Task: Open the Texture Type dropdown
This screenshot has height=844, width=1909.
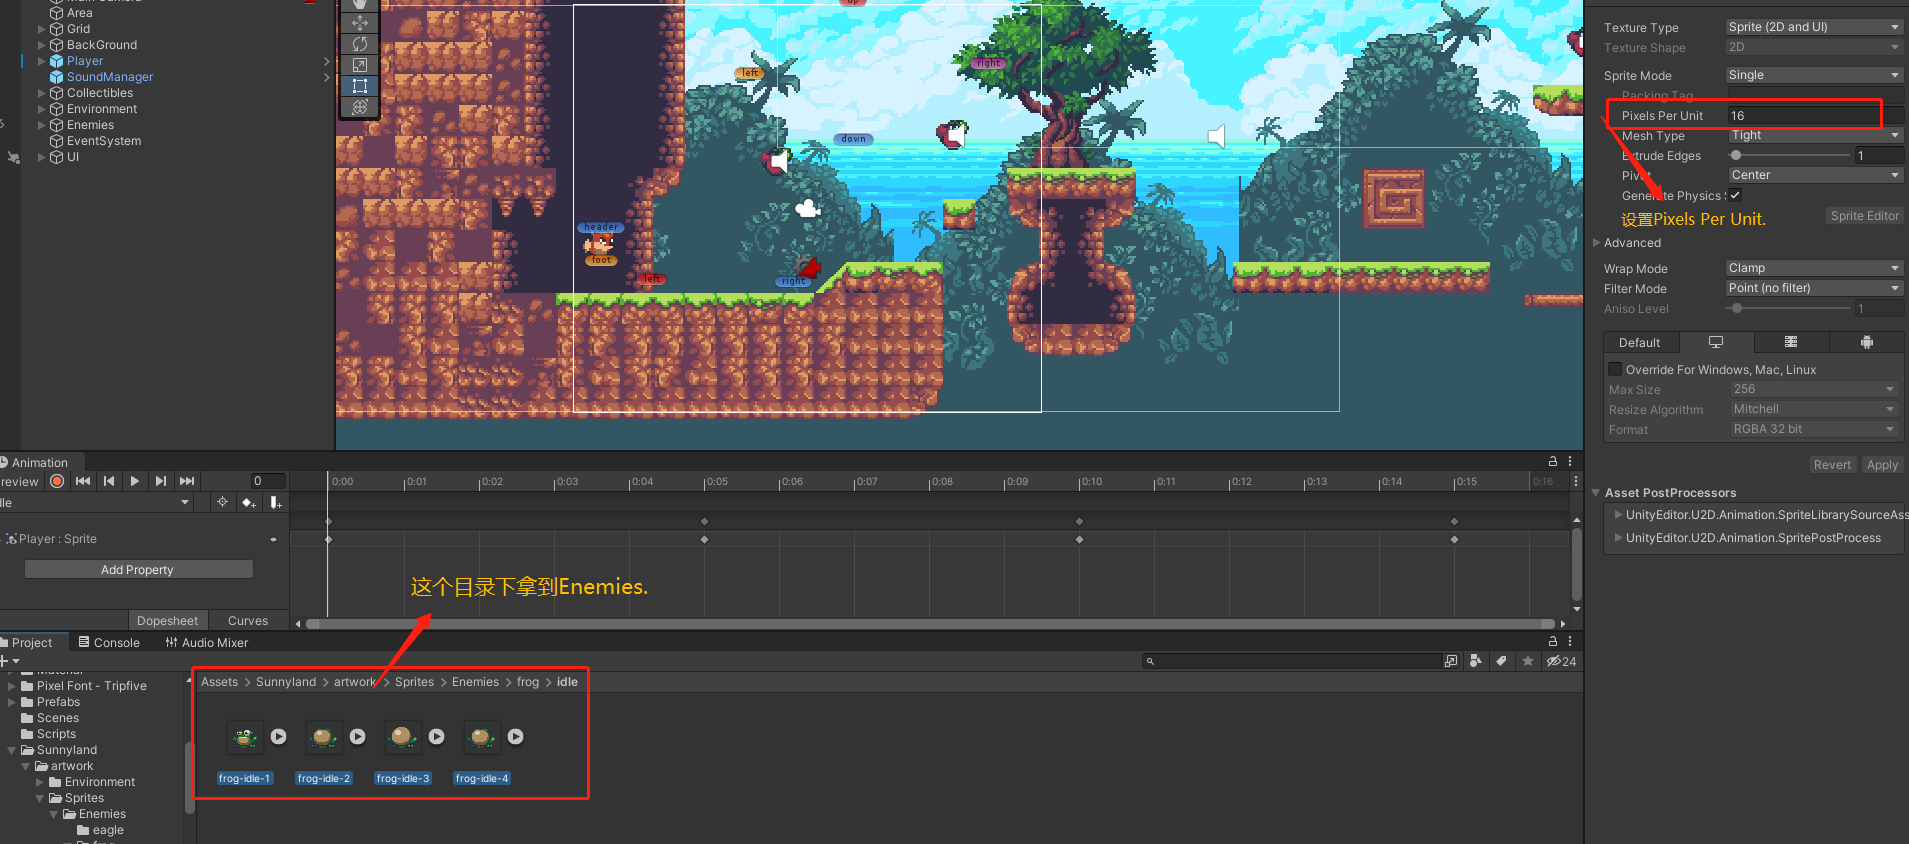Action: [1814, 27]
